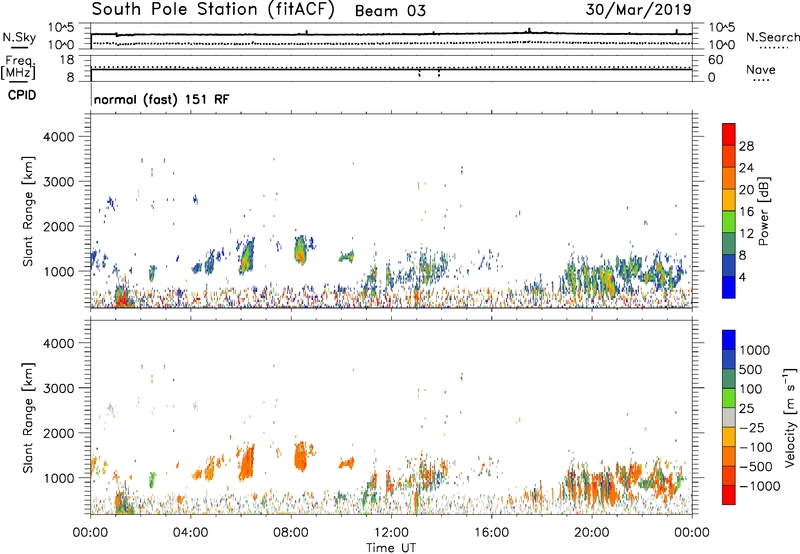Screen dimensions: 800x554
Task: Click the 'N.Sky' legend label
Action: click(x=19, y=37)
